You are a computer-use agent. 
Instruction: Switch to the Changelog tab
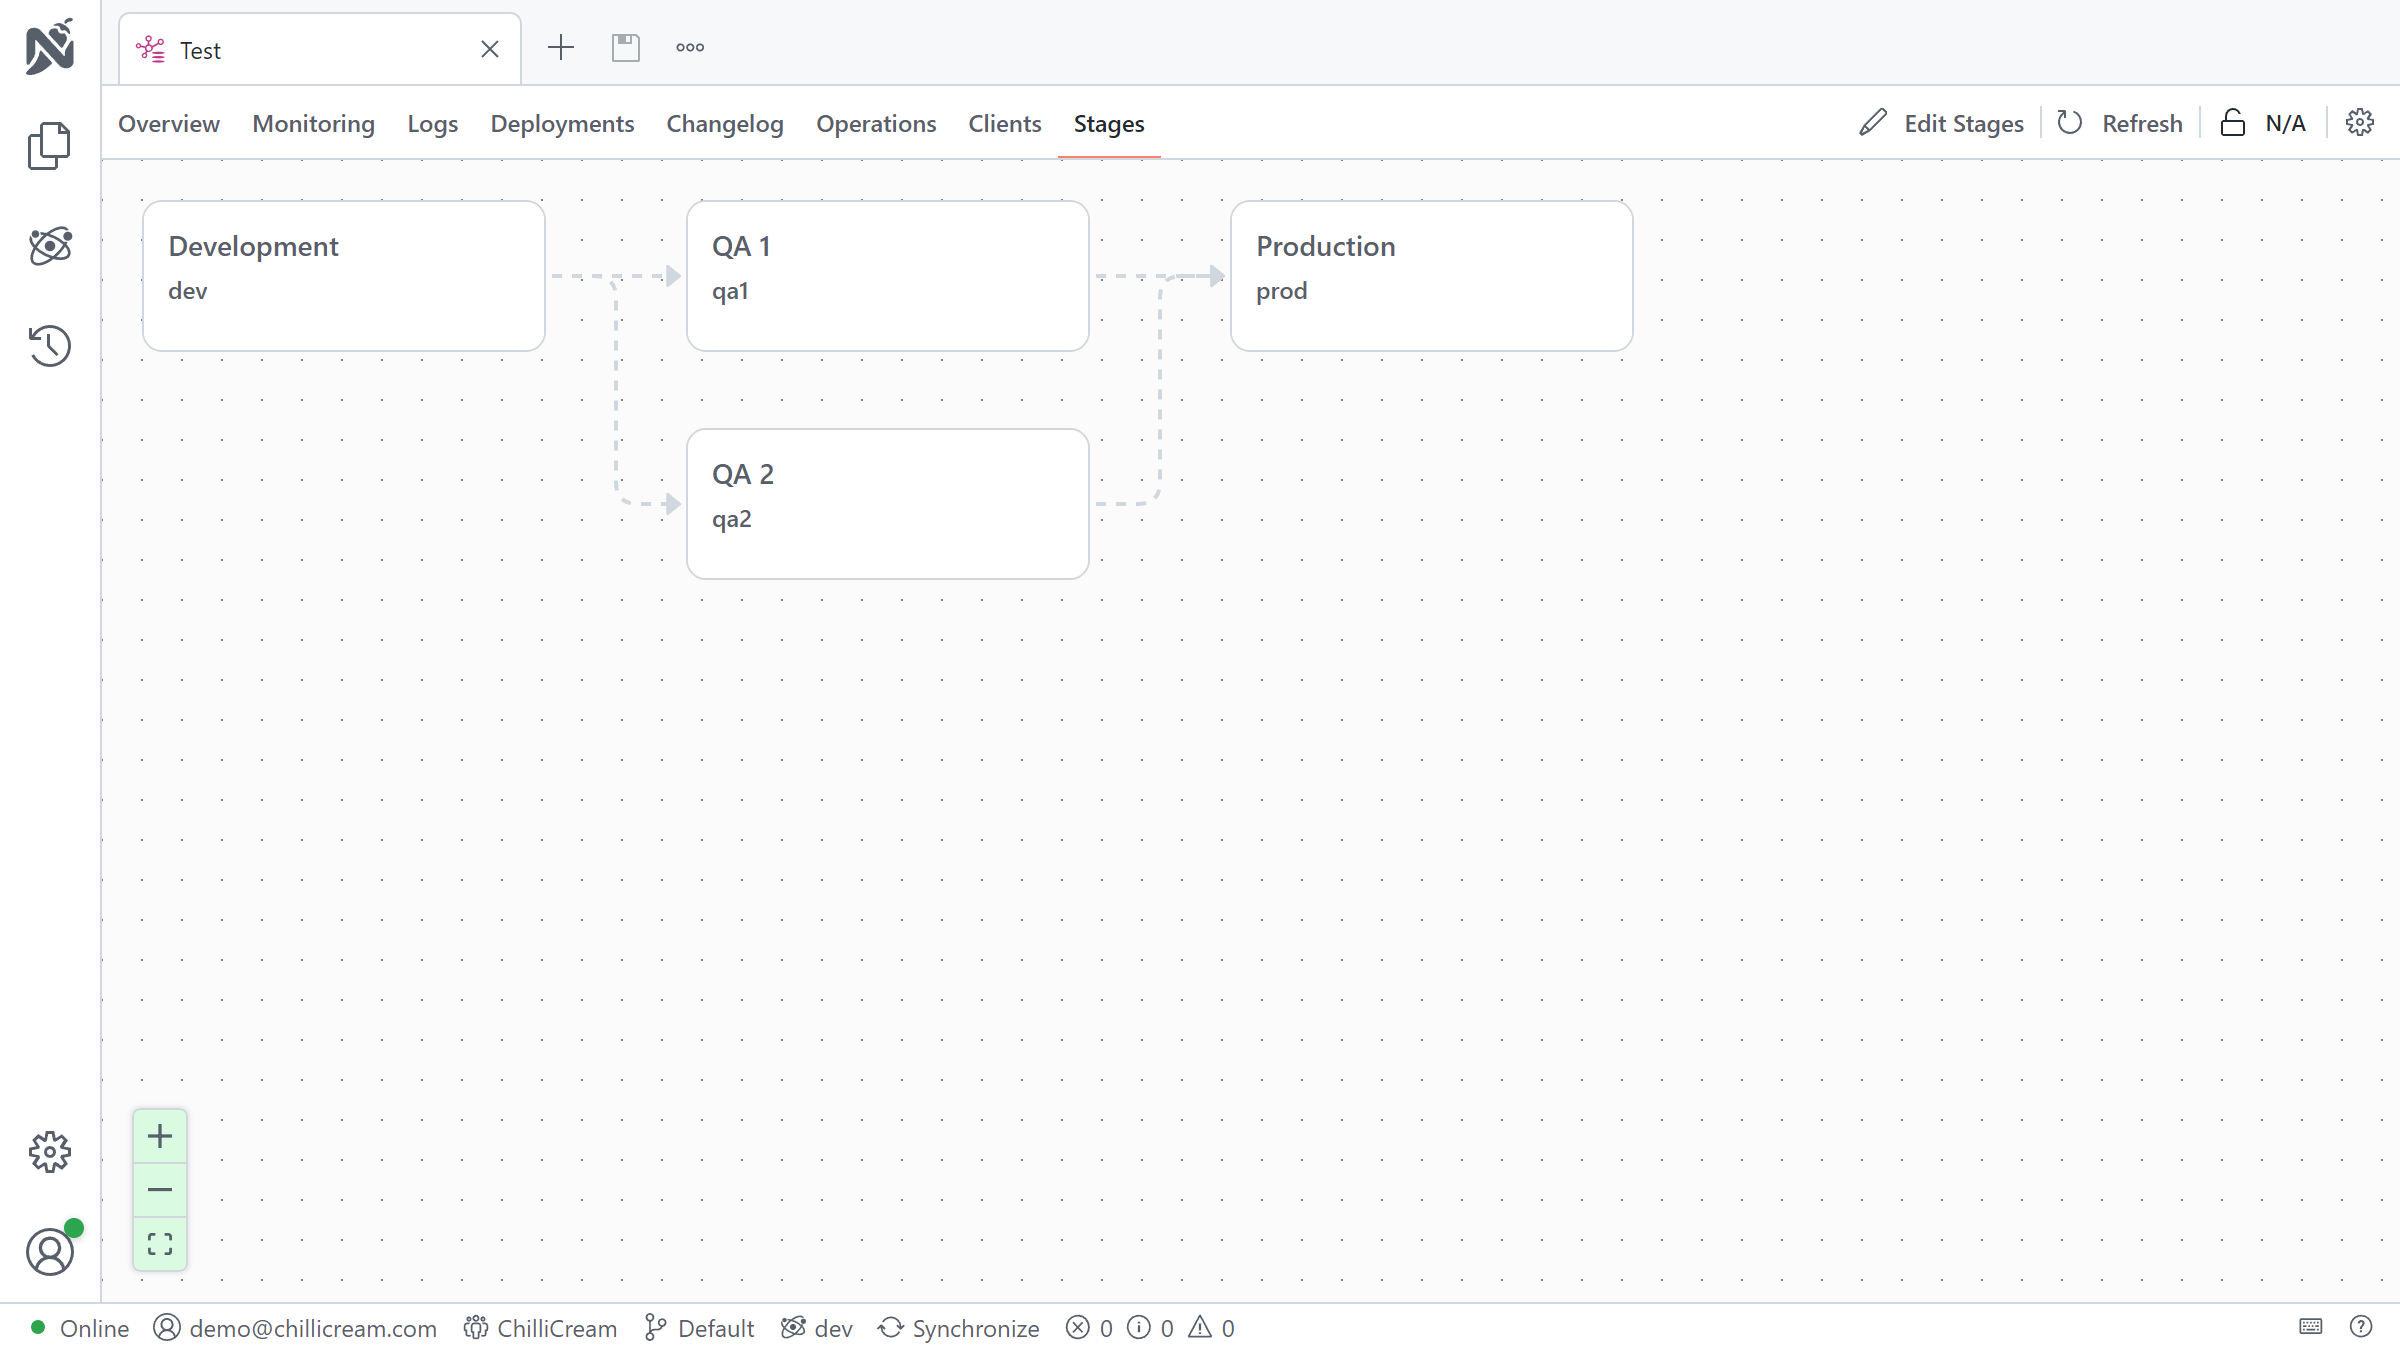click(x=725, y=123)
